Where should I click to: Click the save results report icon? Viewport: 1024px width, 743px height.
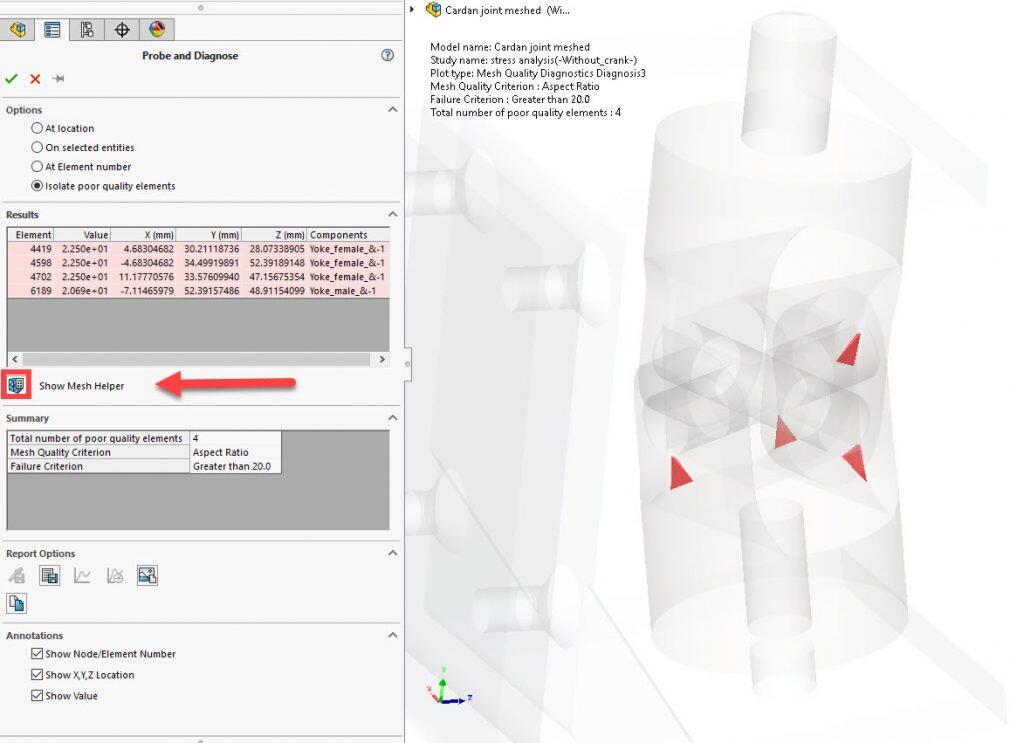[49, 575]
